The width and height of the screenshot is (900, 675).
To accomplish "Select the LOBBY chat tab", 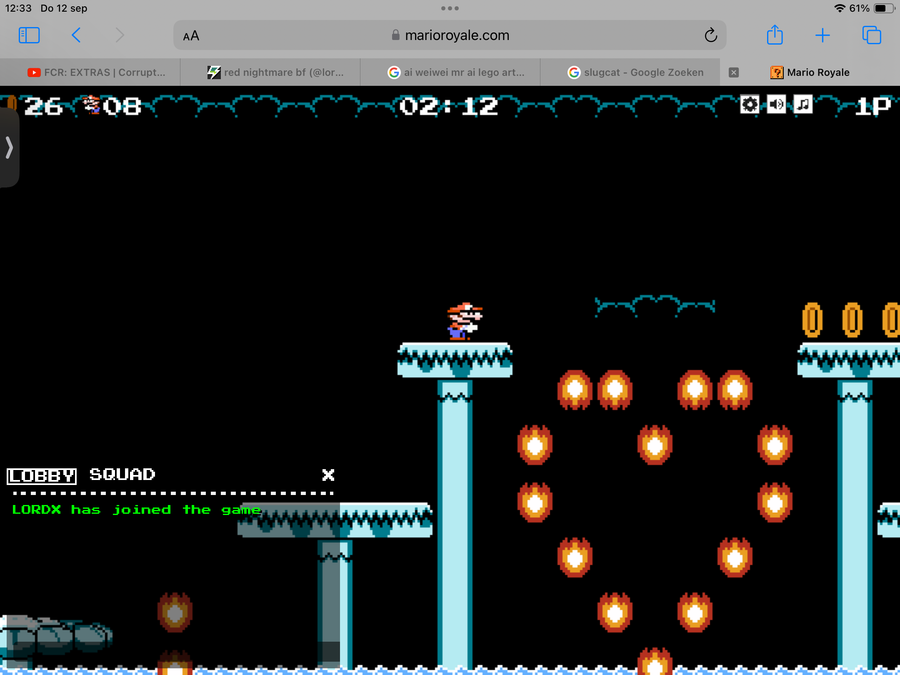I will click(41, 476).
